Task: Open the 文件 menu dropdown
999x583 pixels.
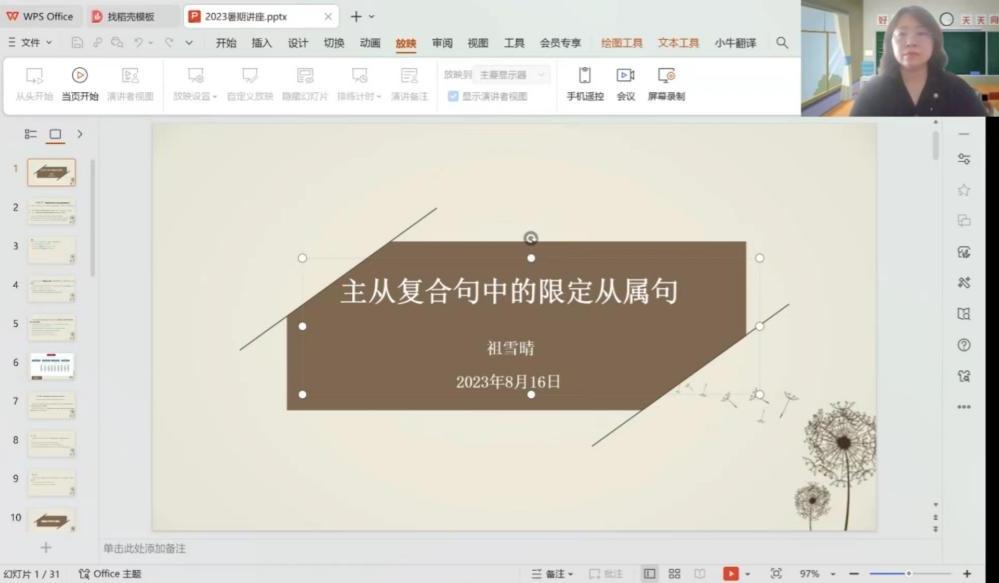Action: coord(30,43)
